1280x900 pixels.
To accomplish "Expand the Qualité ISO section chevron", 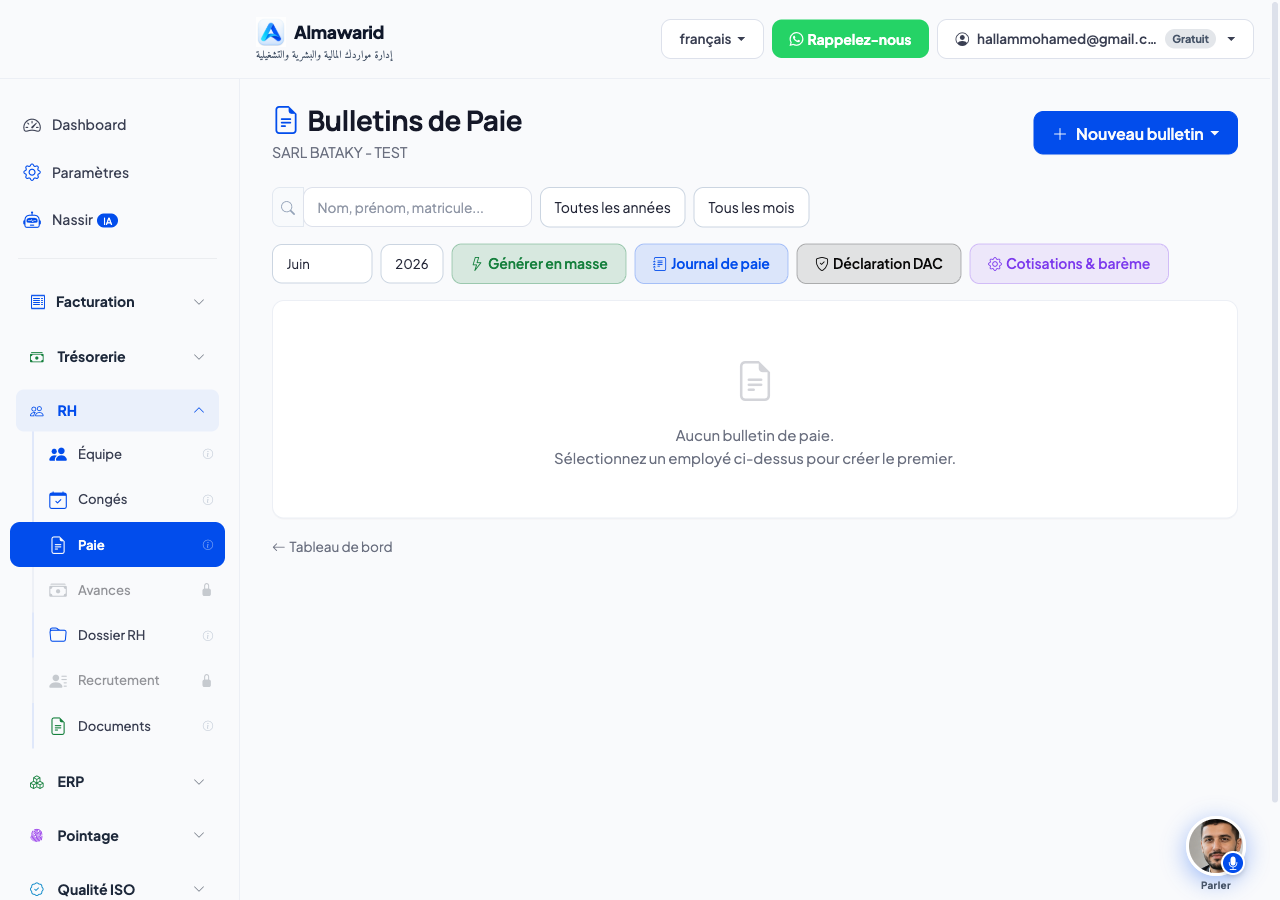I will [x=199, y=889].
